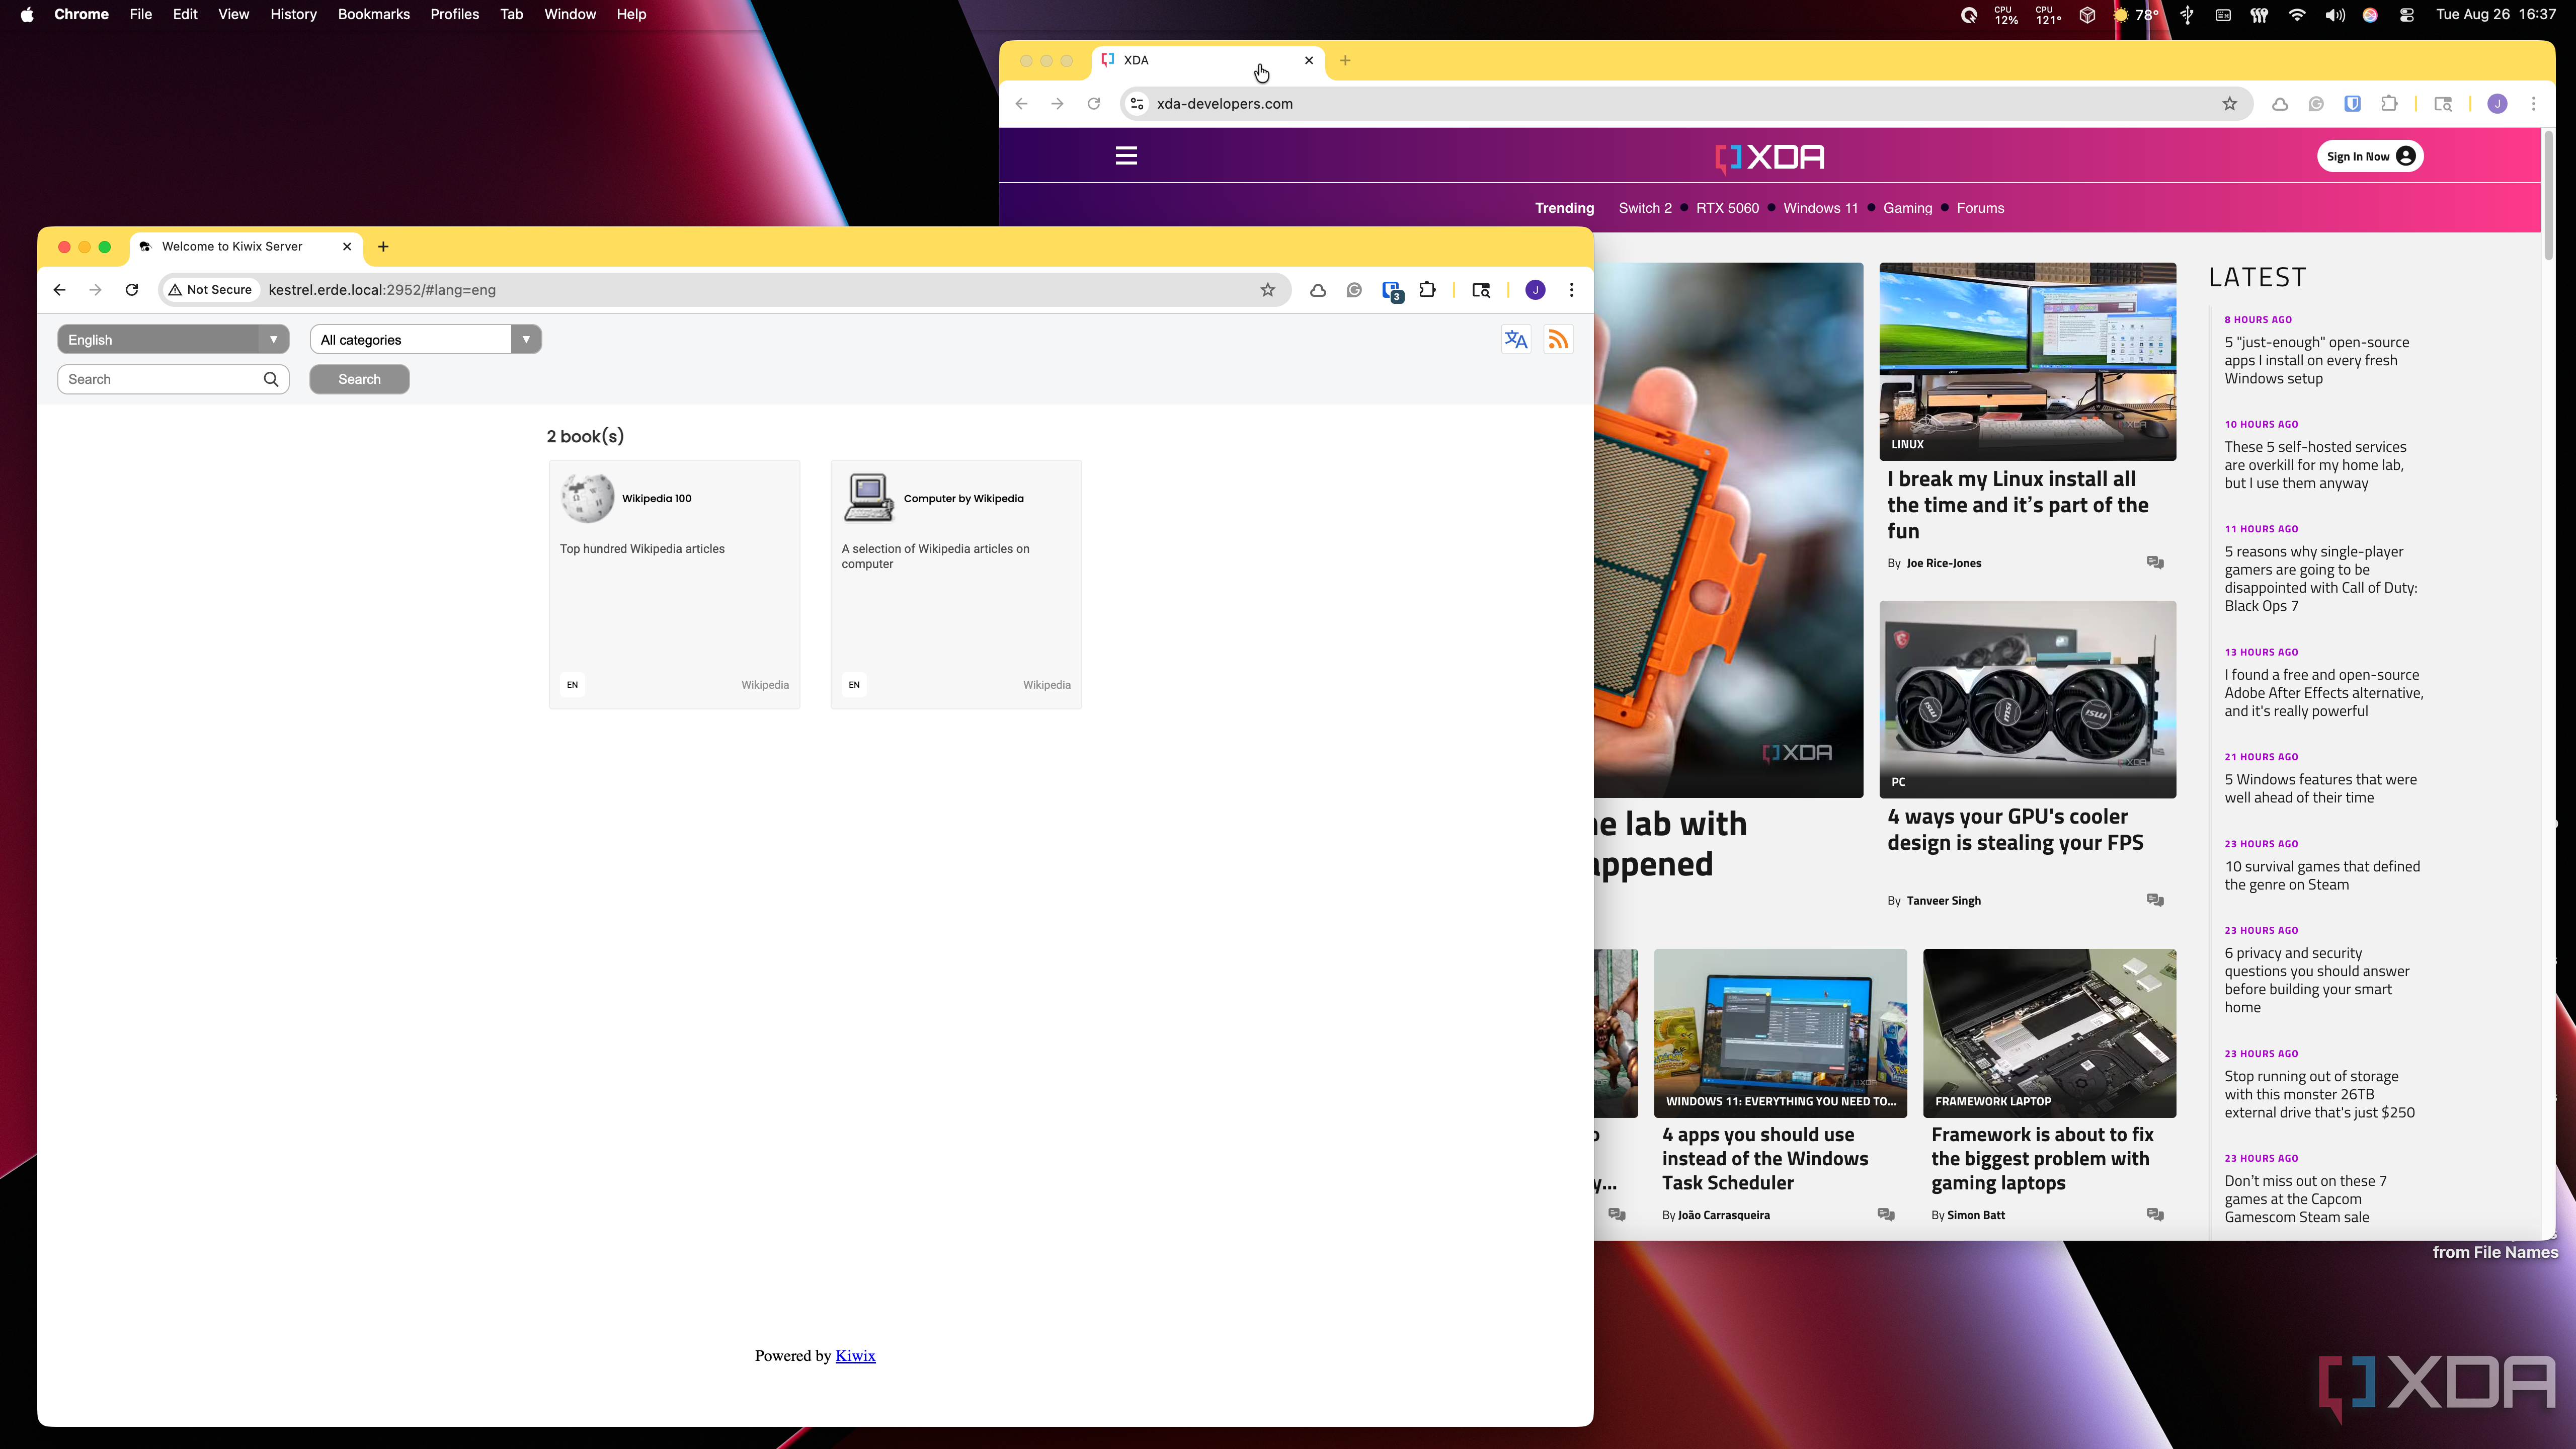This screenshot has width=2576, height=1449.
Task: Go back in the Kiwix window
Action: pos(60,290)
